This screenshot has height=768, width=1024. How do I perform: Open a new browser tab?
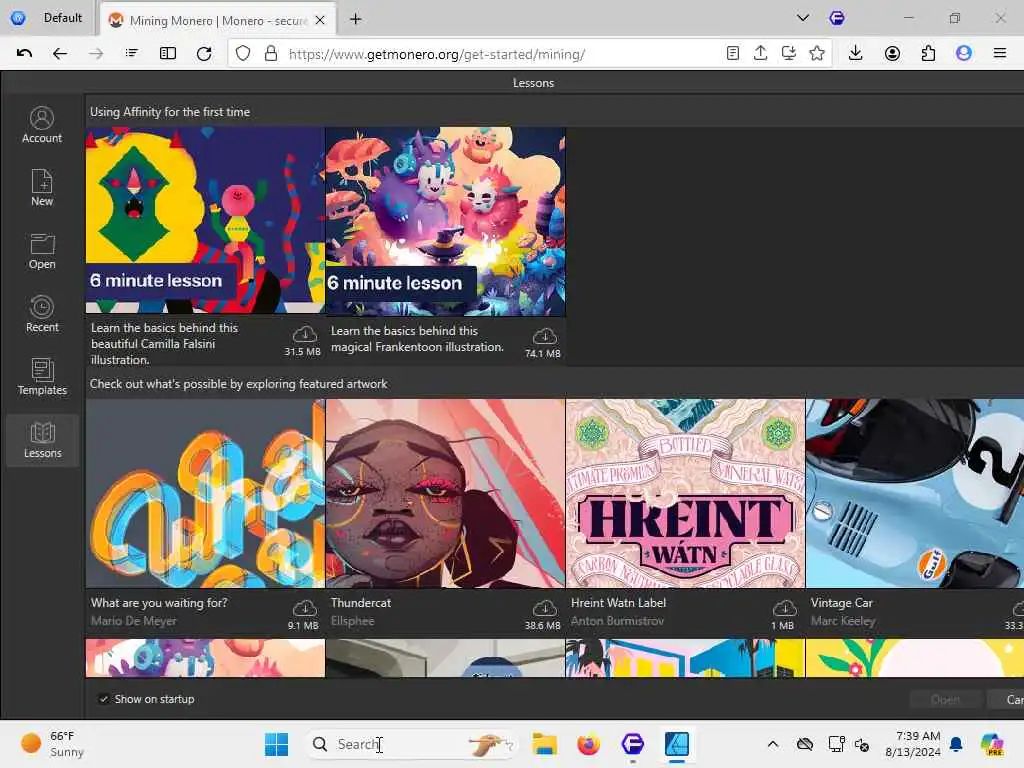pos(355,20)
